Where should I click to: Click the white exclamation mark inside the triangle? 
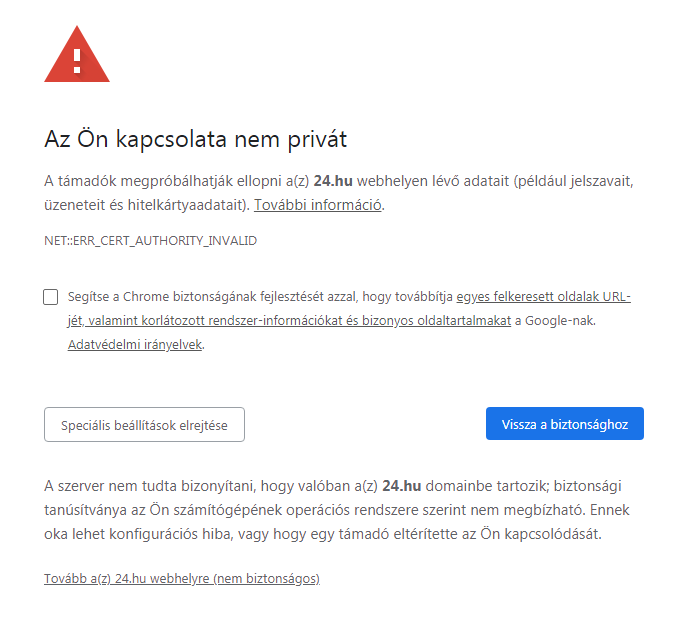(x=77, y=61)
